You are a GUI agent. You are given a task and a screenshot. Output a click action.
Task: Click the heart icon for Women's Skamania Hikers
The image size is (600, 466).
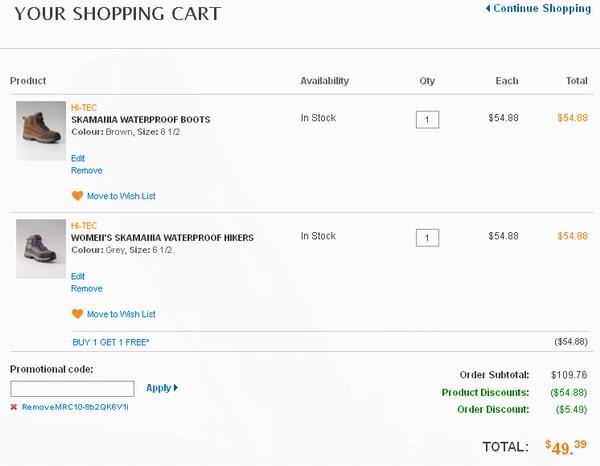click(77, 314)
